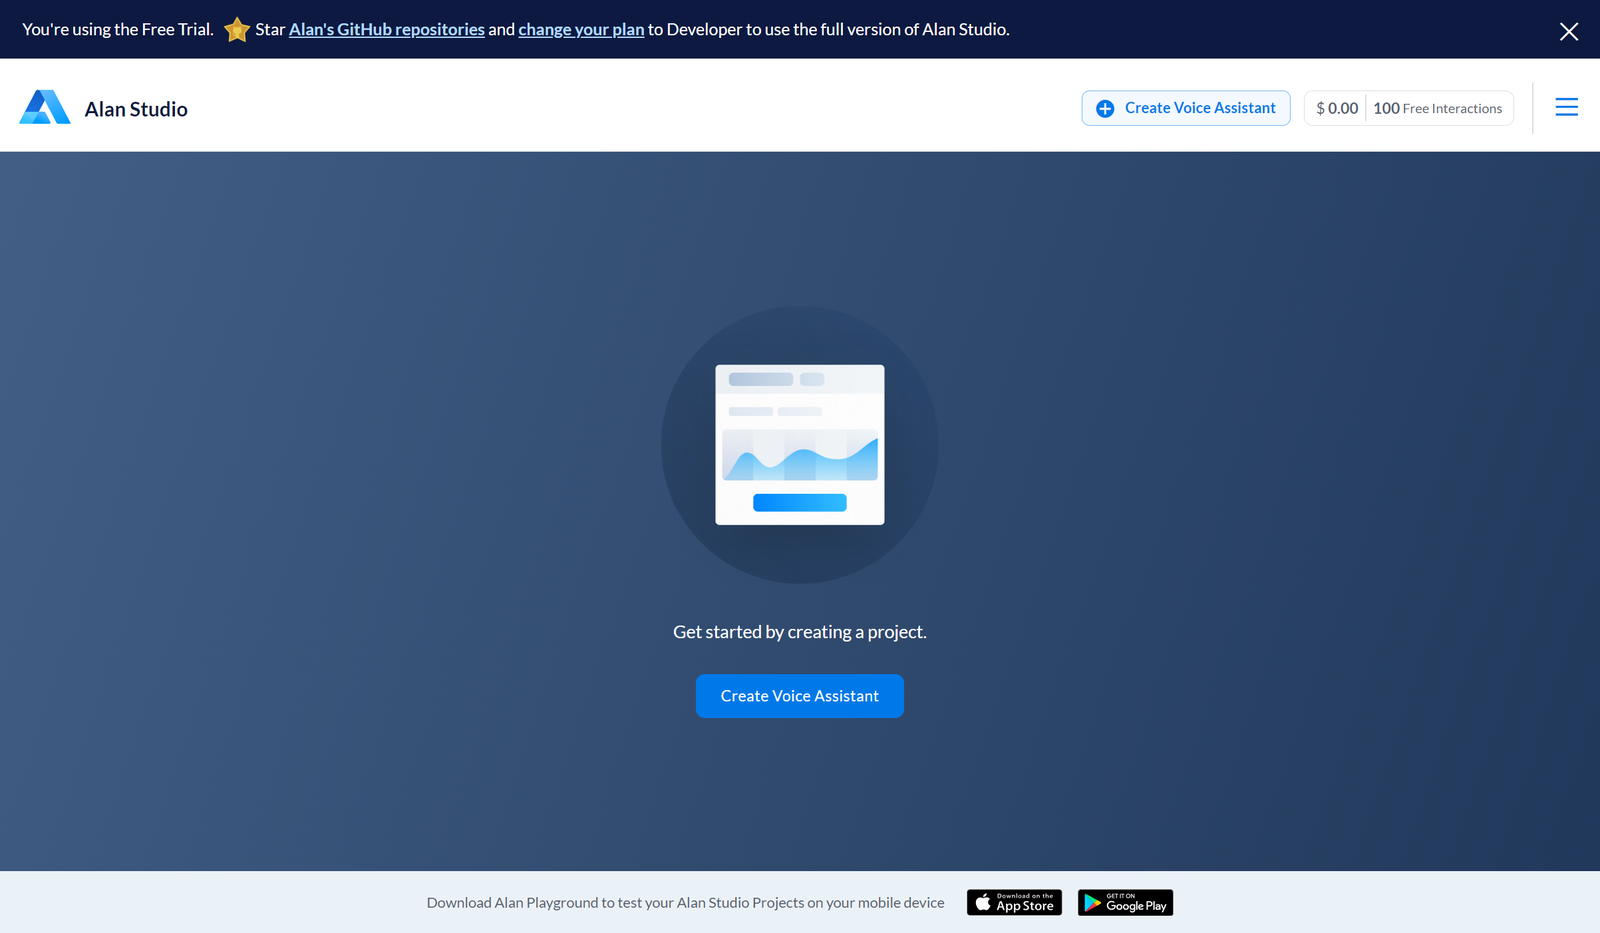The height and width of the screenshot is (933, 1600).
Task: Open the $ 0.00 balance indicator
Action: click(x=1337, y=108)
